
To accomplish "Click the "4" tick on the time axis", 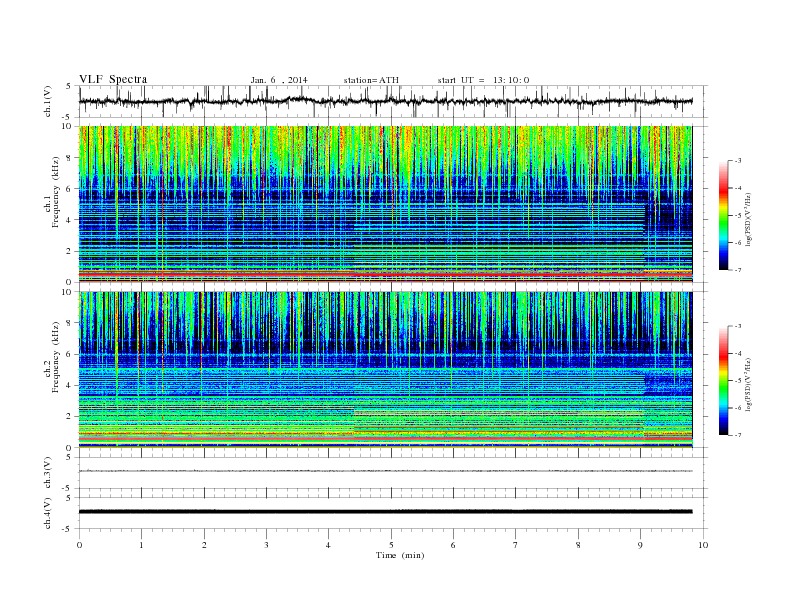I will [x=328, y=545].
